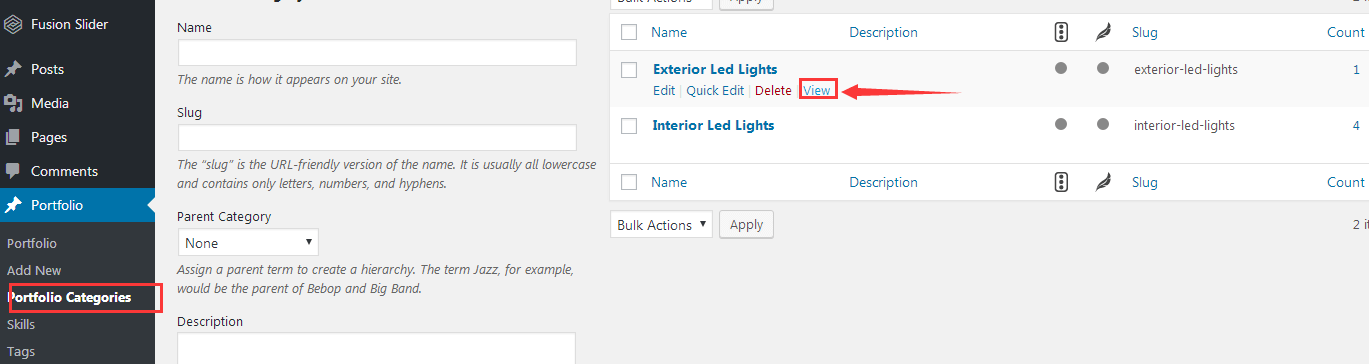Image resolution: width=1369 pixels, height=364 pixels.
Task: Click the Media icon in sidebar
Action: 13,103
